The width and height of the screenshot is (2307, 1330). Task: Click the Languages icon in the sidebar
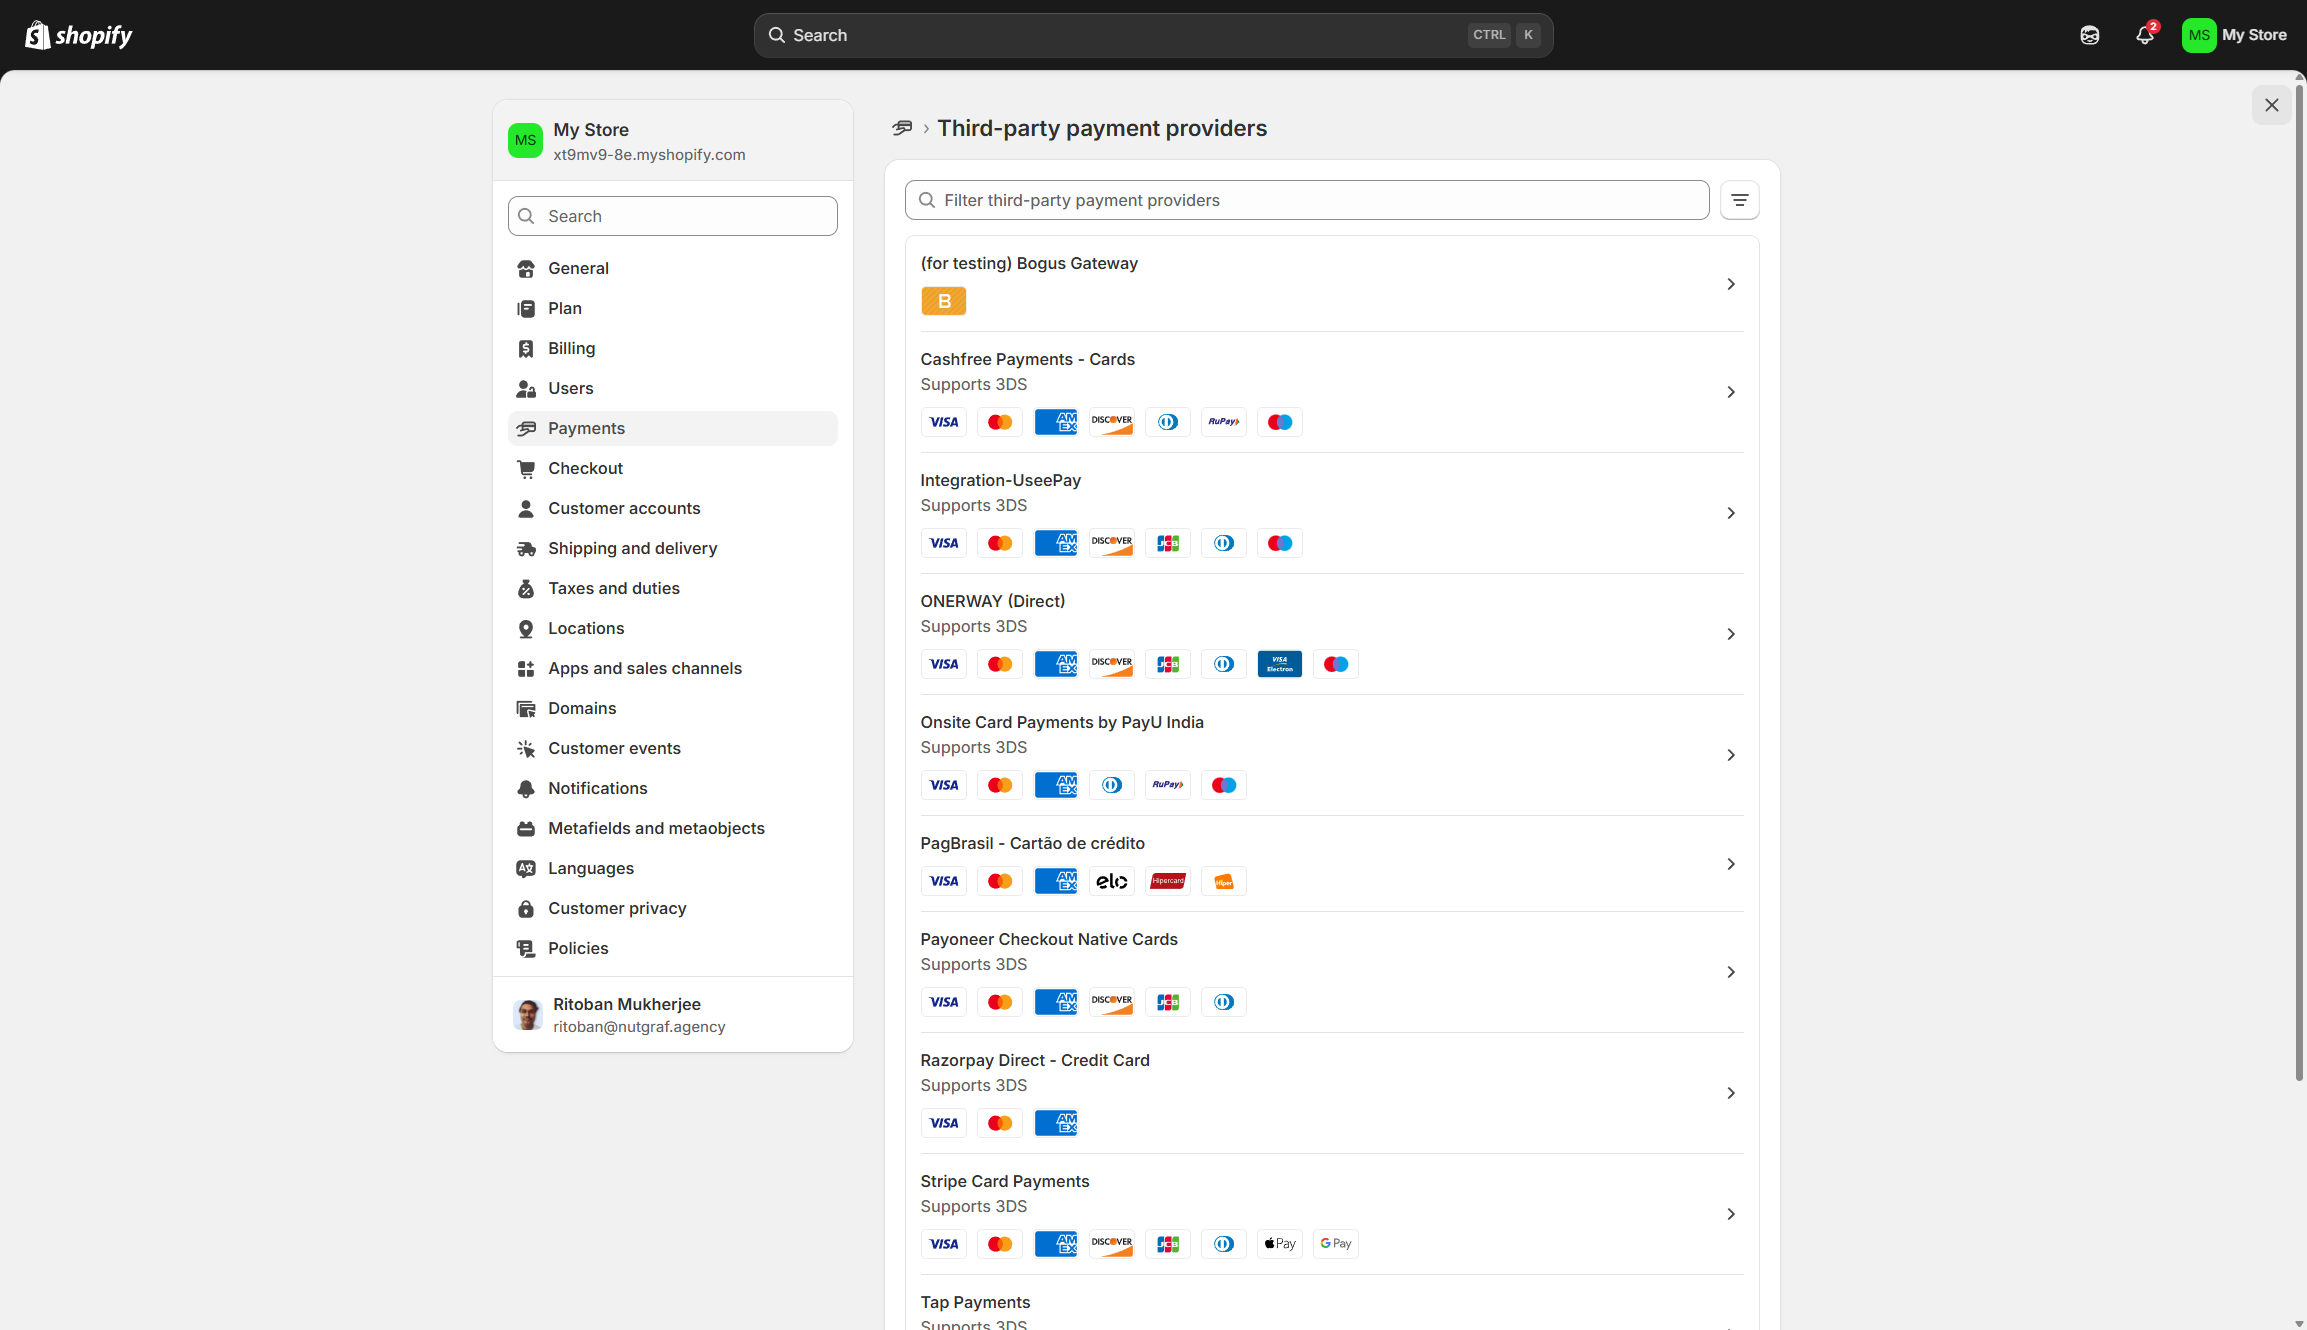pos(527,868)
